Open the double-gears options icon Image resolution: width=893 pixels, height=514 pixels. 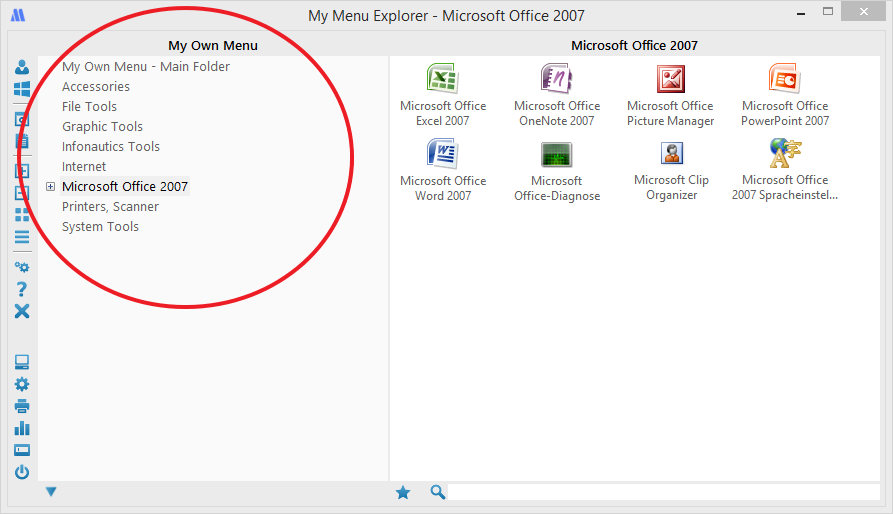coord(22,267)
